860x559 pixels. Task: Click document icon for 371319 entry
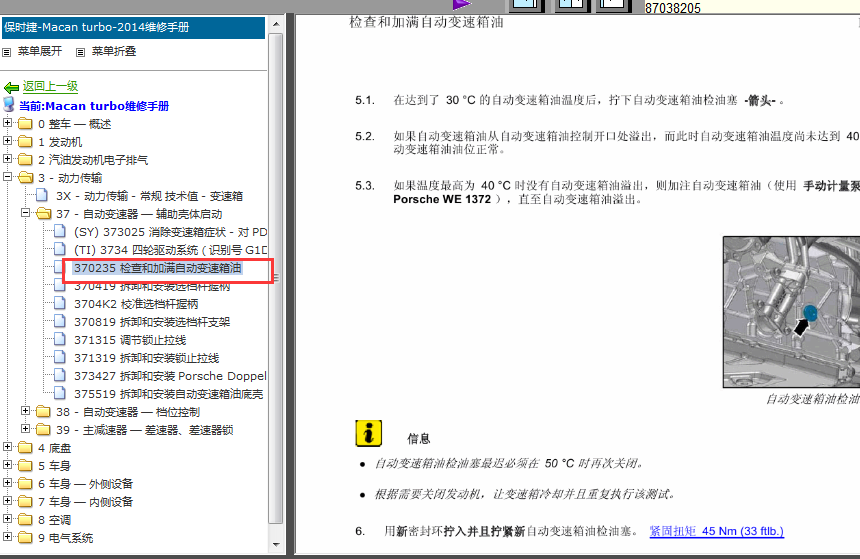tap(60, 357)
